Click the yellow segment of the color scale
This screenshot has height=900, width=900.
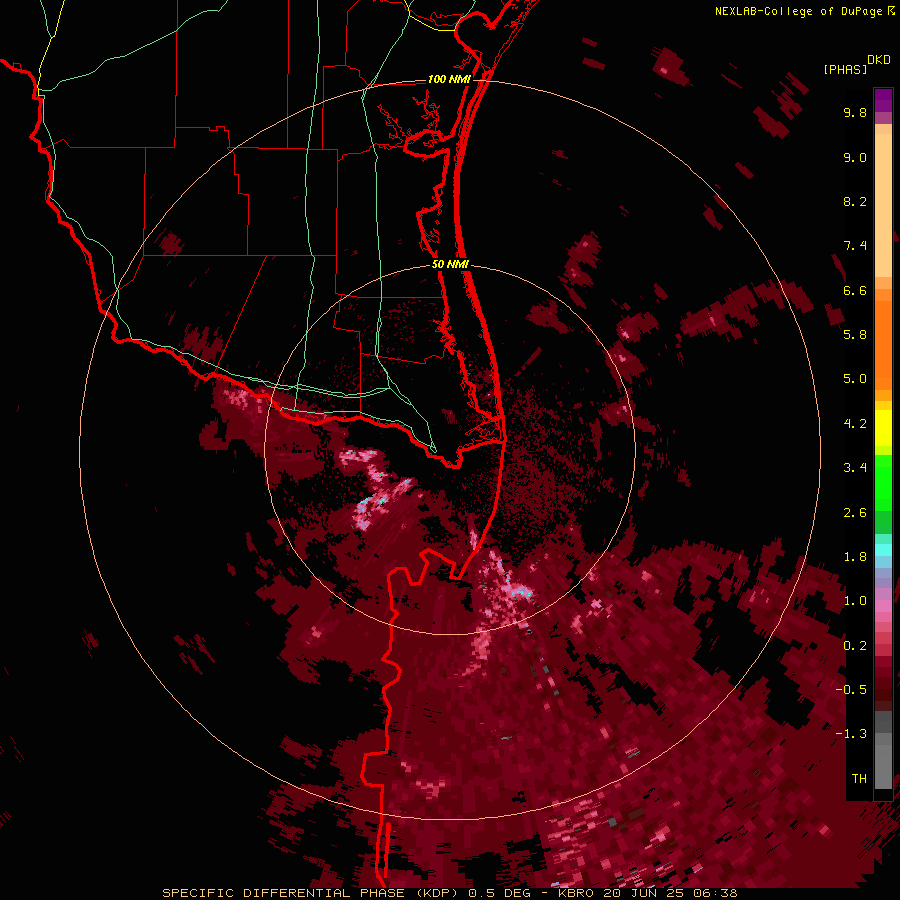[x=883, y=428]
